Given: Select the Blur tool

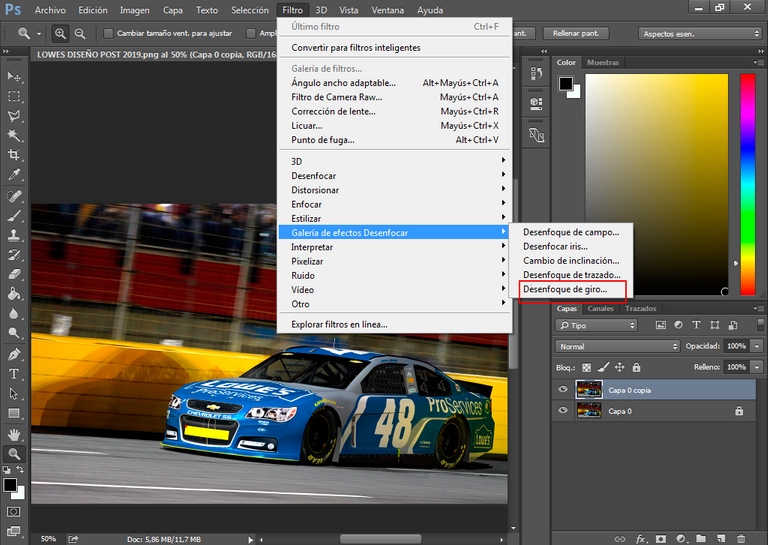Looking at the screenshot, I should [14, 313].
